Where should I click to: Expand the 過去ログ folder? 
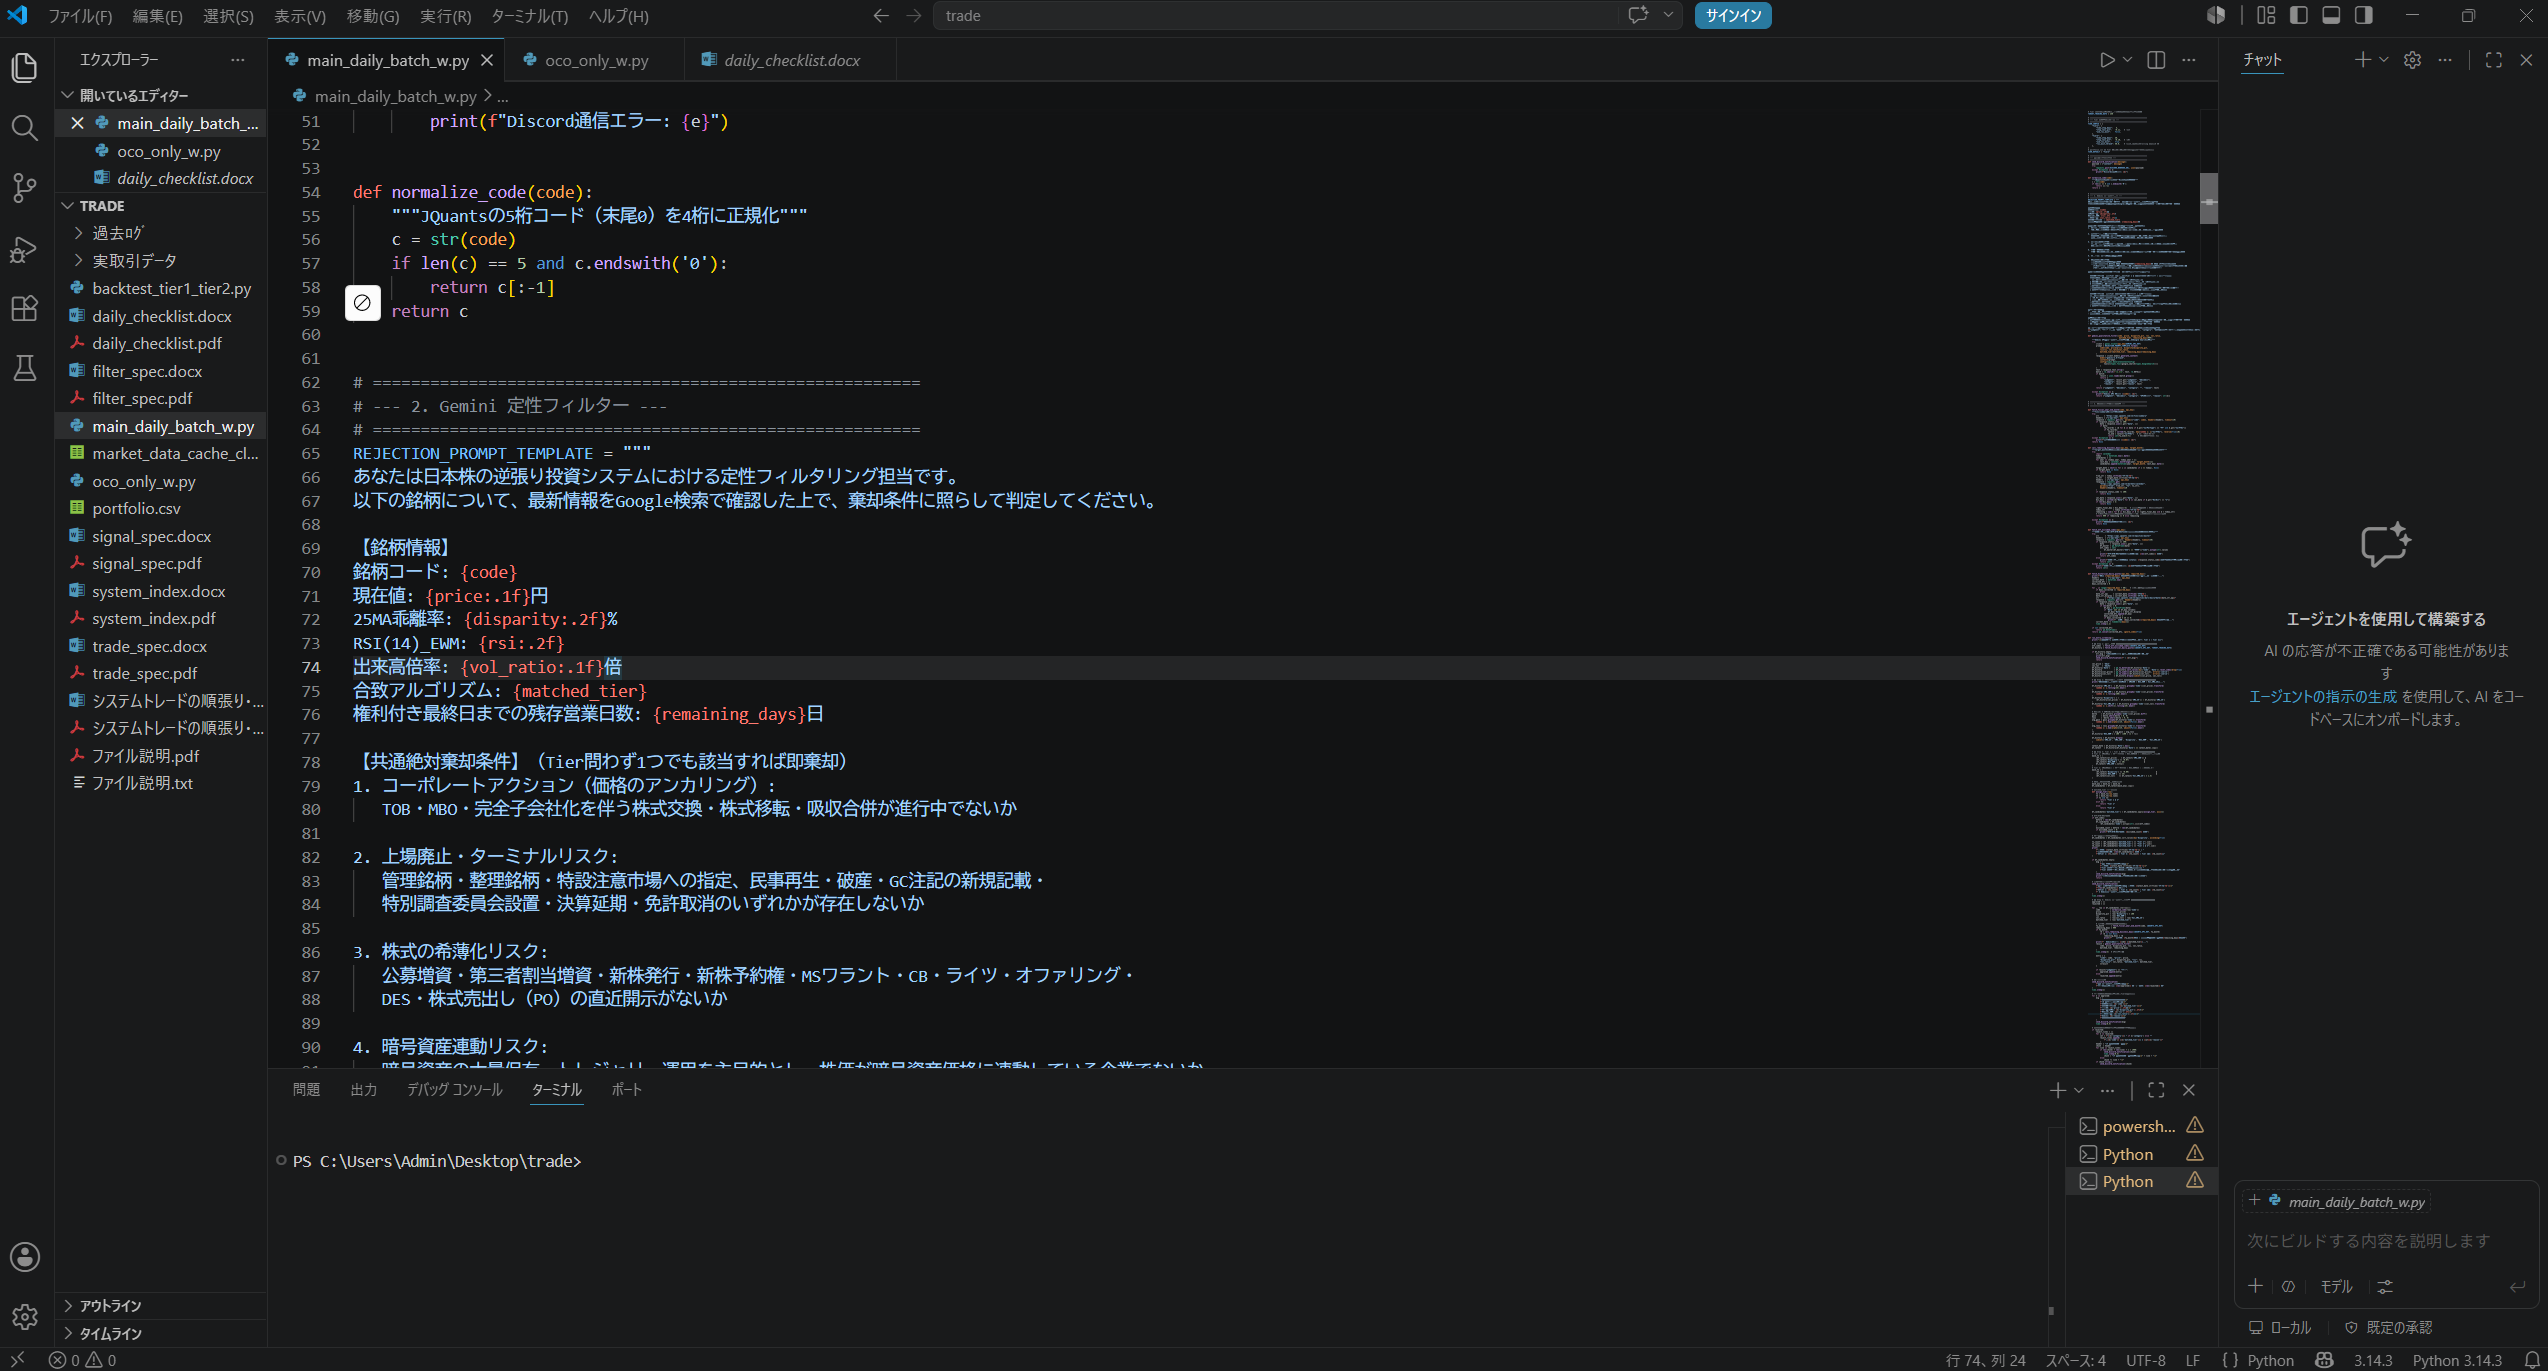[161, 233]
